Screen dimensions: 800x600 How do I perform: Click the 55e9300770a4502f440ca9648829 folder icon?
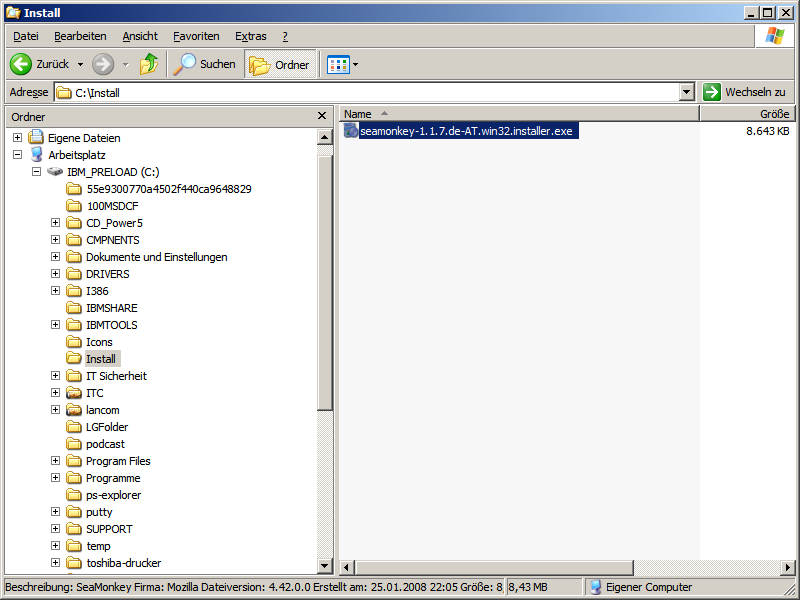[74, 189]
